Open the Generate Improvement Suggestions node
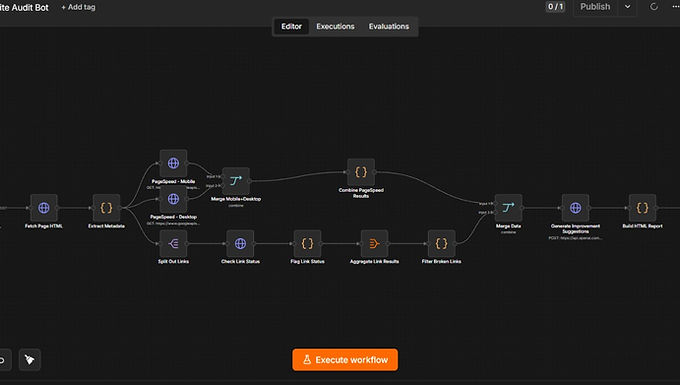This screenshot has width=680, height=385. pos(575,208)
